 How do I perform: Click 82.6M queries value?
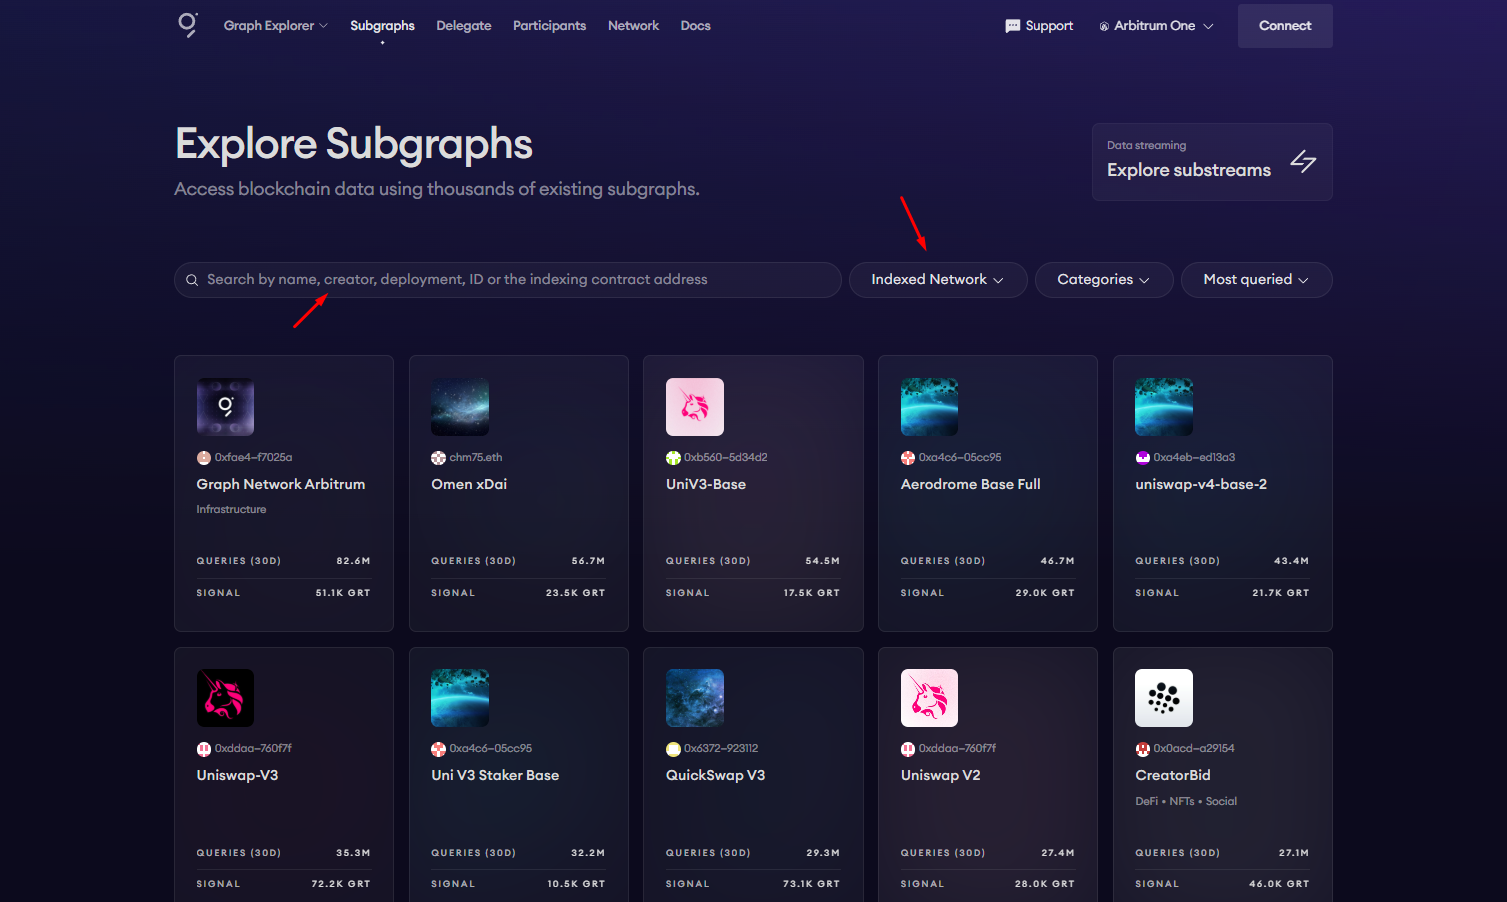(353, 561)
